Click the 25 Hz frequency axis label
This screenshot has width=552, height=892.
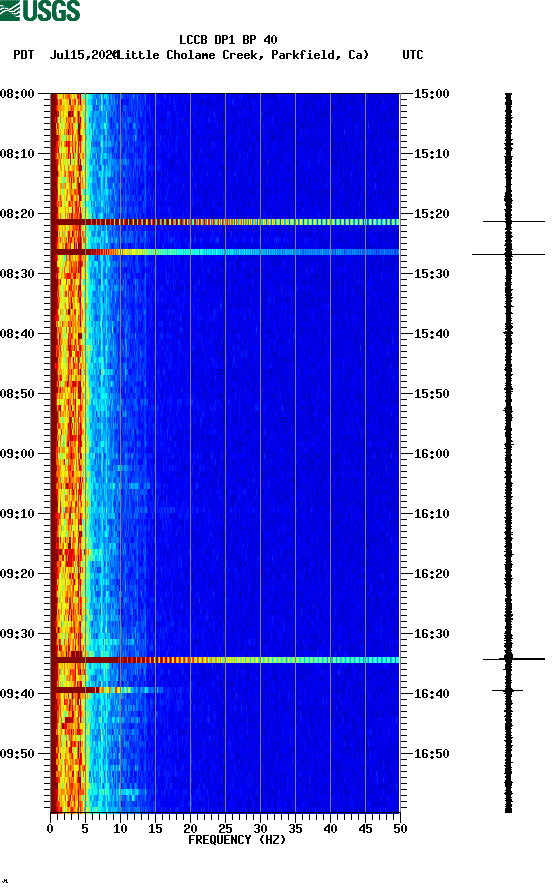(x=225, y=828)
